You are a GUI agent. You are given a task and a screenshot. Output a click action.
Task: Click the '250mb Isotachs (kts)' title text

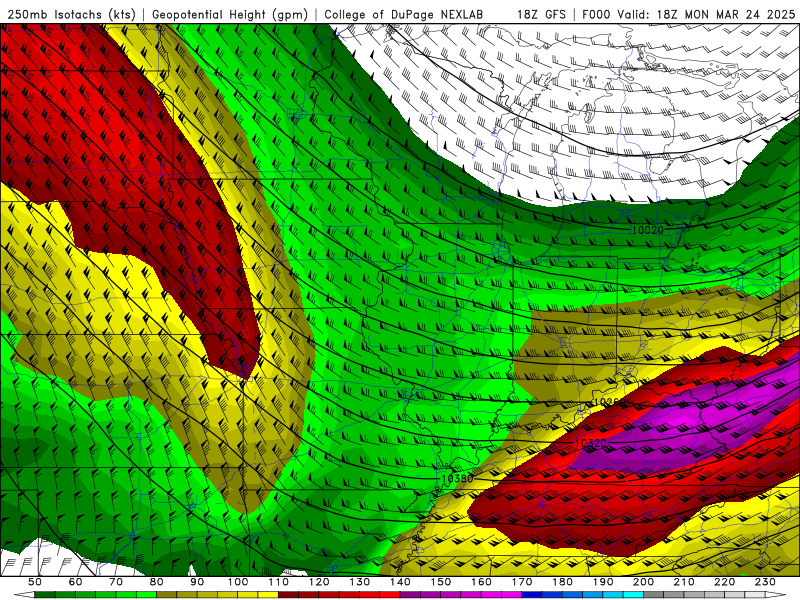click(71, 15)
